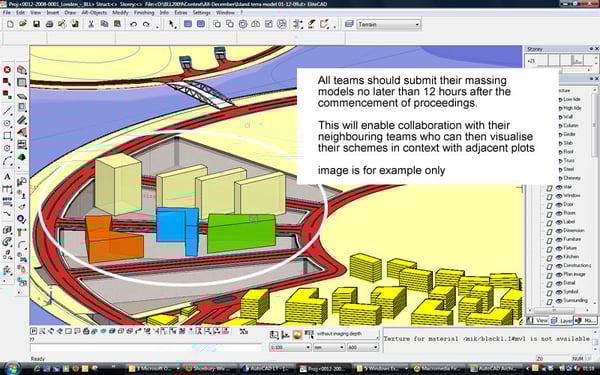Save the drawing with the floppy icon
600x375 pixels.
(x=36, y=24)
